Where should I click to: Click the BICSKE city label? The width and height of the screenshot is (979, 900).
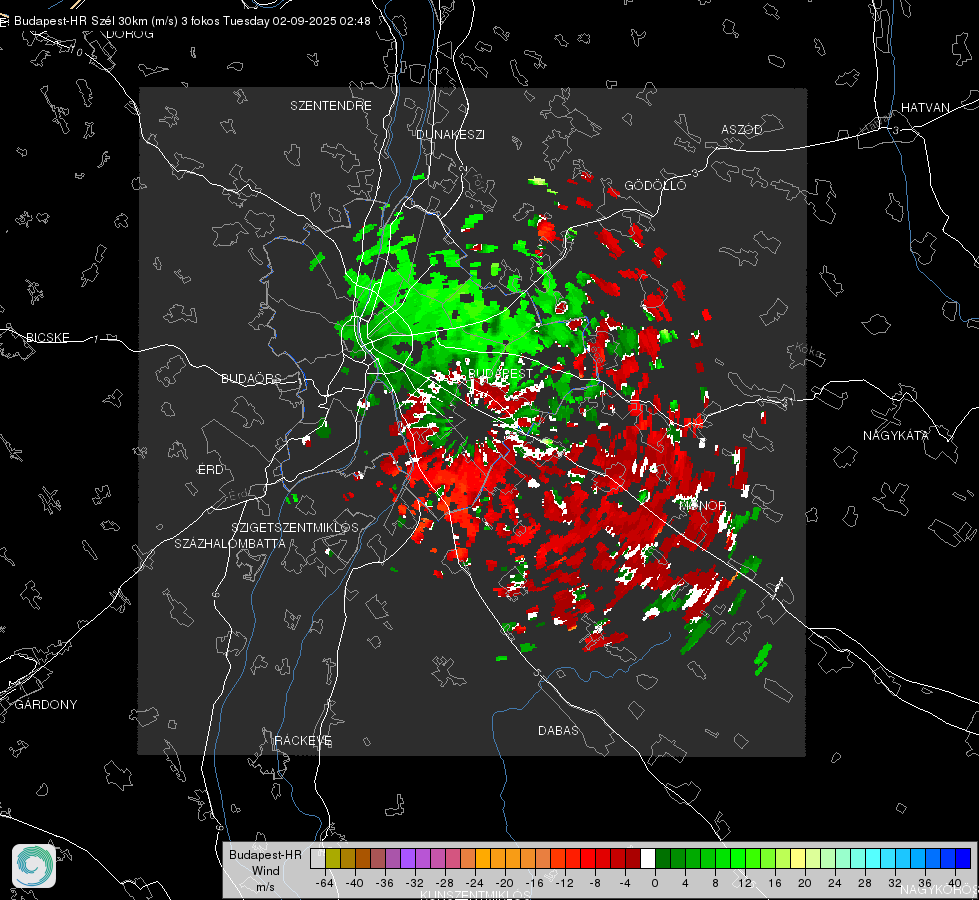tap(48, 337)
